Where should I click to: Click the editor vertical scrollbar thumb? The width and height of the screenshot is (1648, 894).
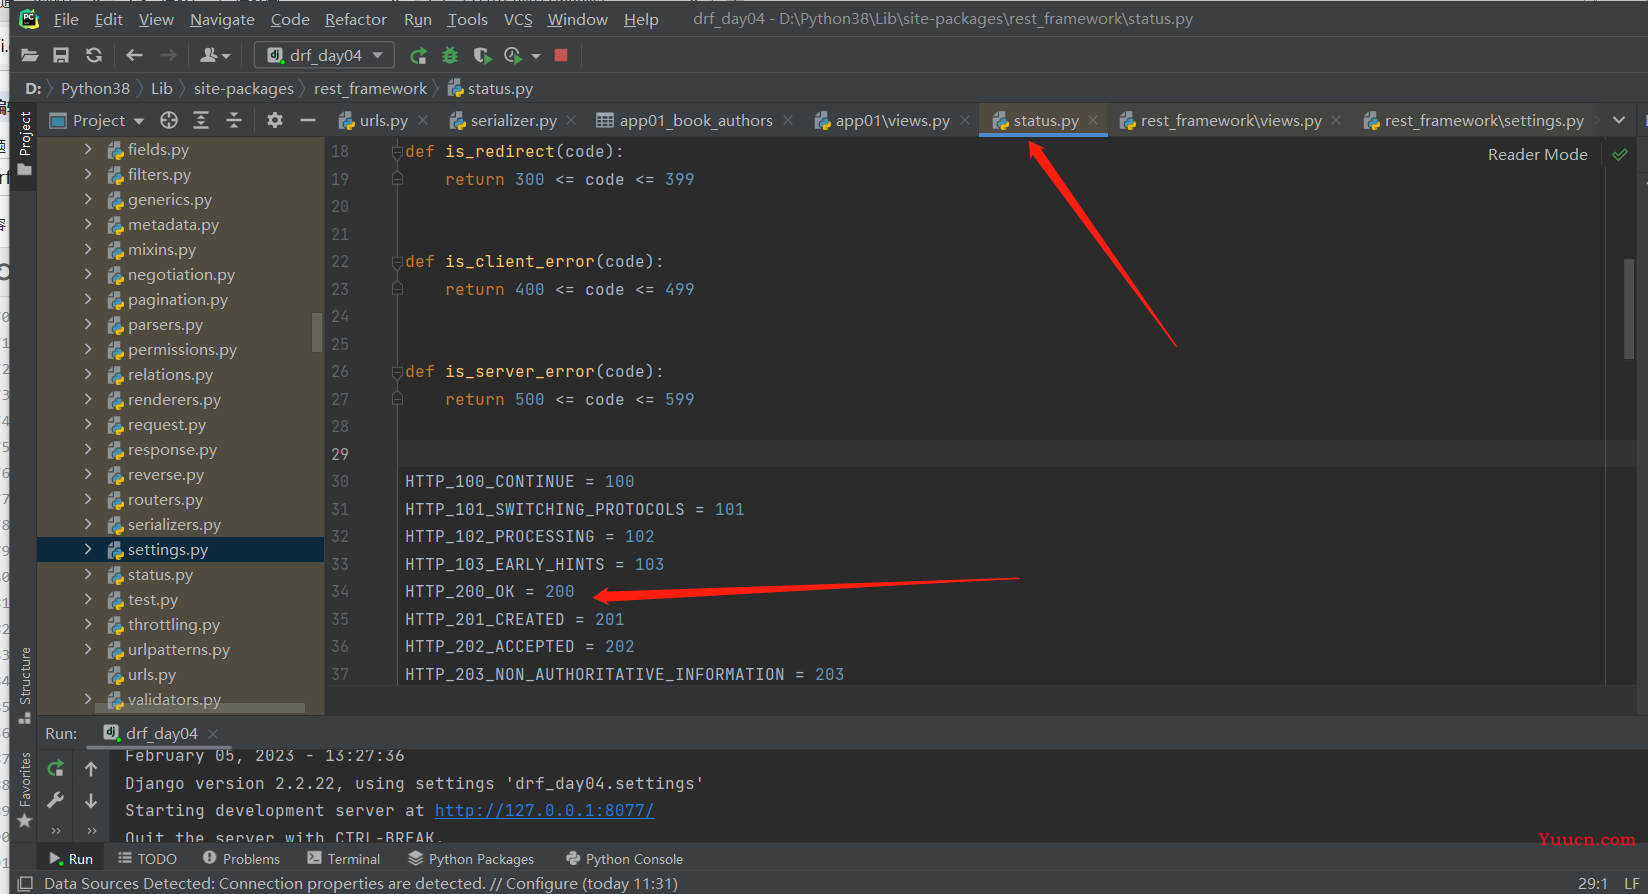[x=1630, y=308]
